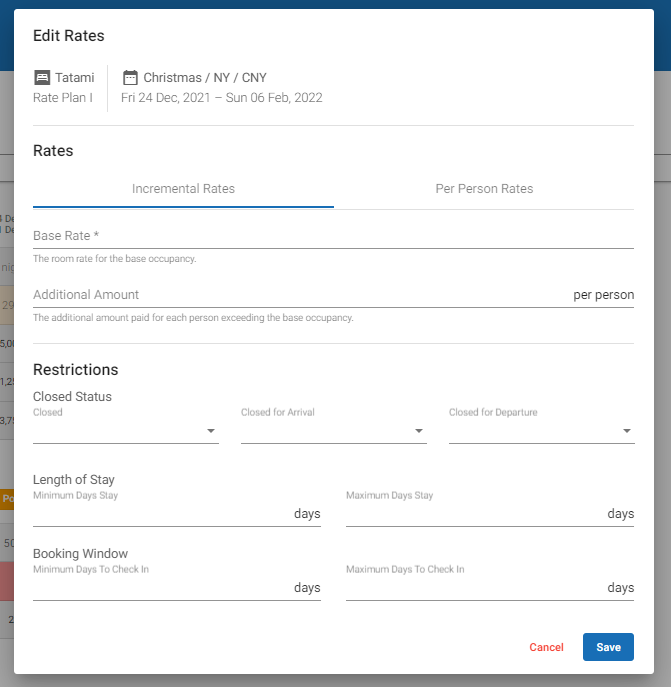671x687 pixels.
Task: Click the Maximum Days To Check In field
Action: click(475, 588)
